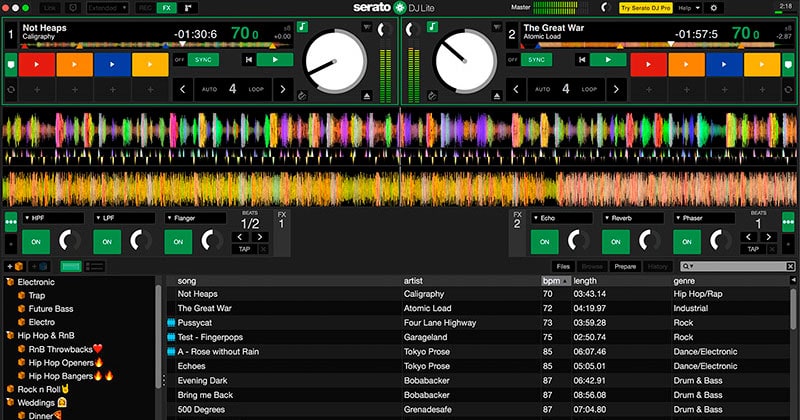Adjust the Flanger depth knob
This screenshot has width=800, height=420.
tap(211, 240)
